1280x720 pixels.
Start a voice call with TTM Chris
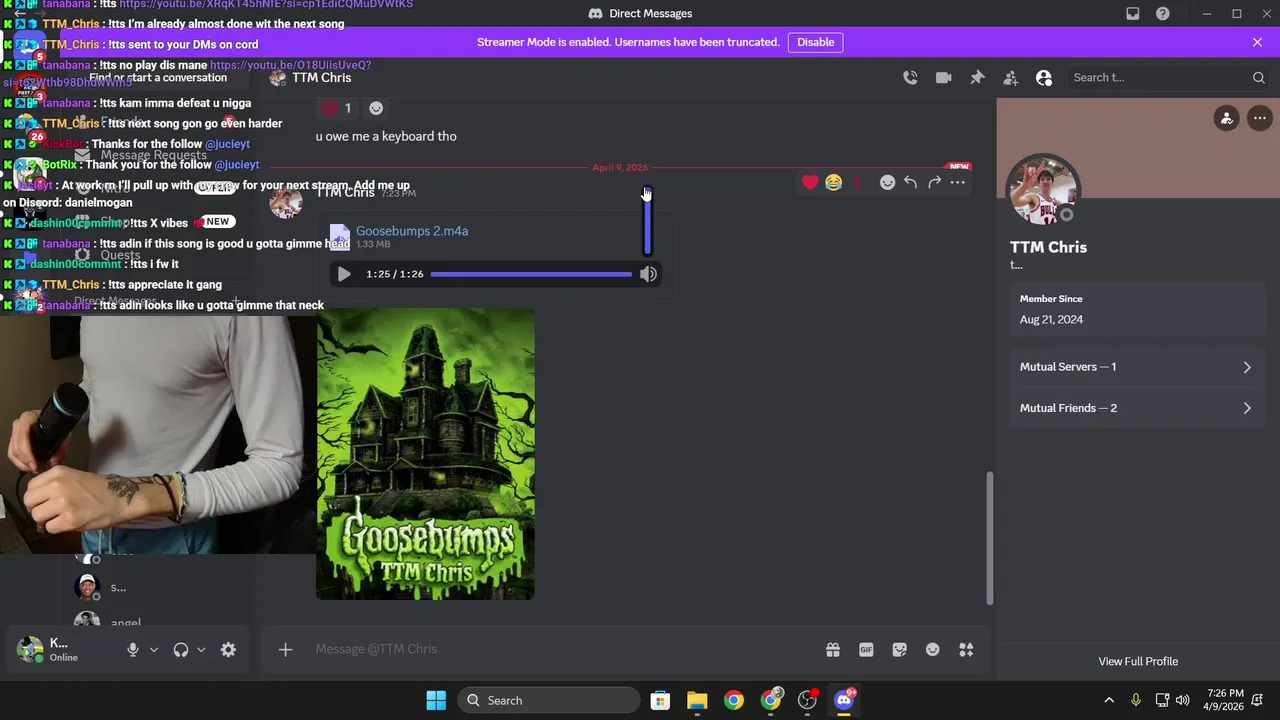pyautogui.click(x=910, y=78)
